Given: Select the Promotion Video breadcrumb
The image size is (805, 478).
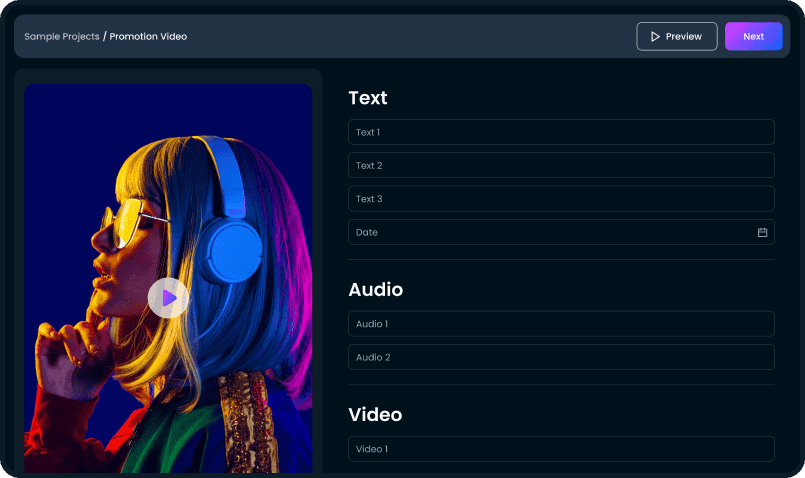Looking at the screenshot, I should [148, 36].
